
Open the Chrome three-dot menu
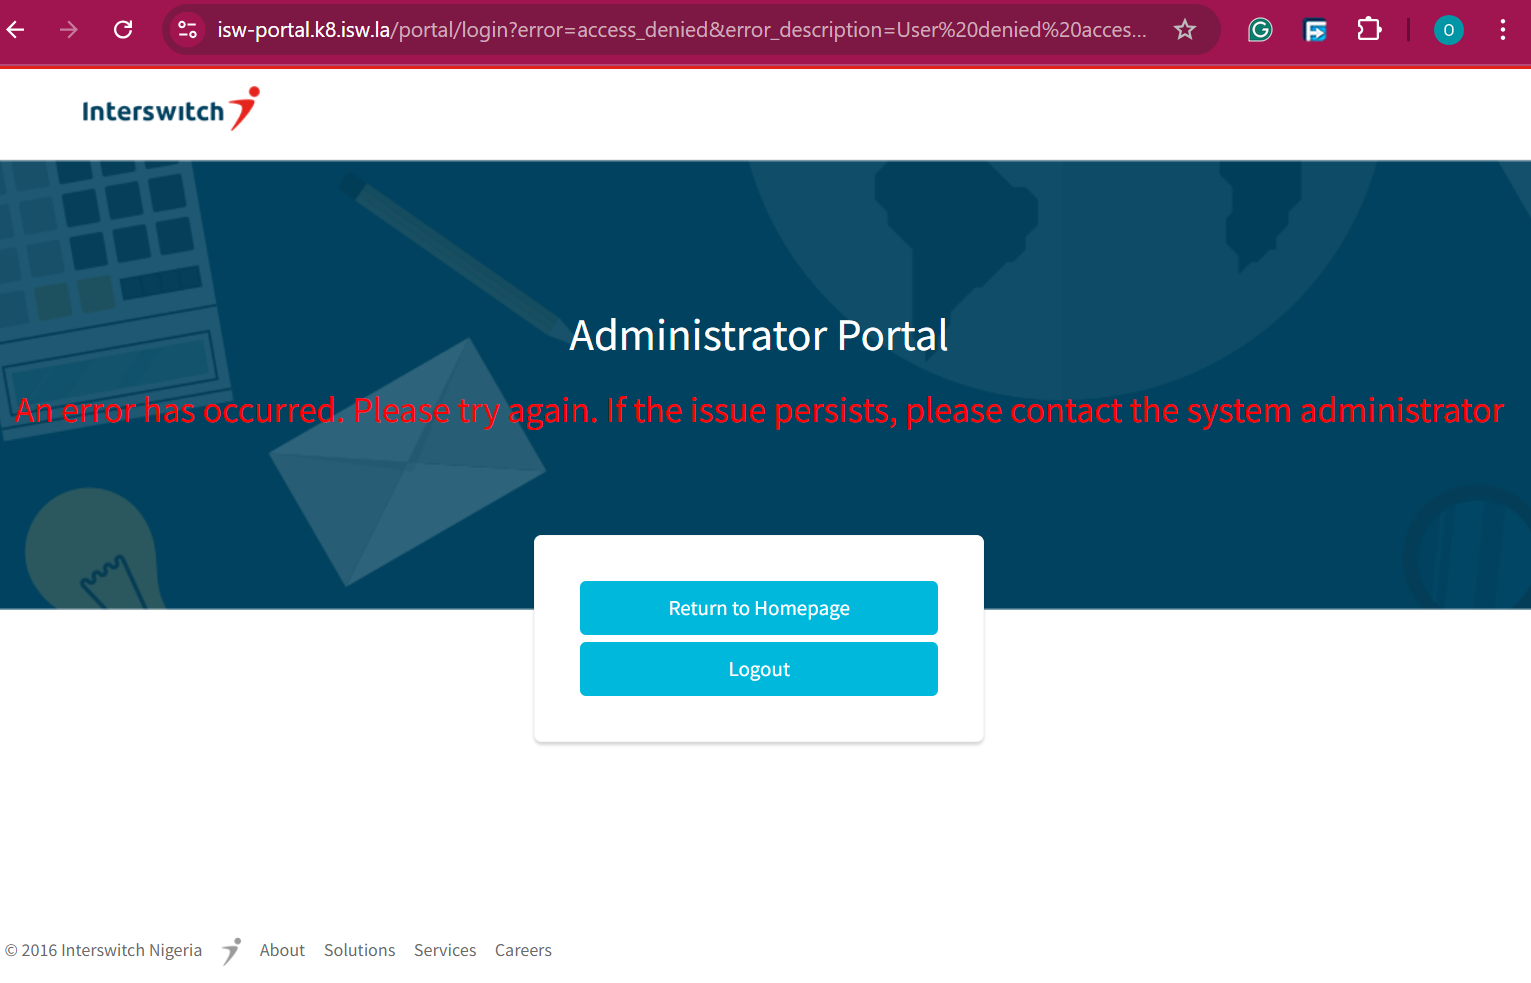pos(1502,30)
